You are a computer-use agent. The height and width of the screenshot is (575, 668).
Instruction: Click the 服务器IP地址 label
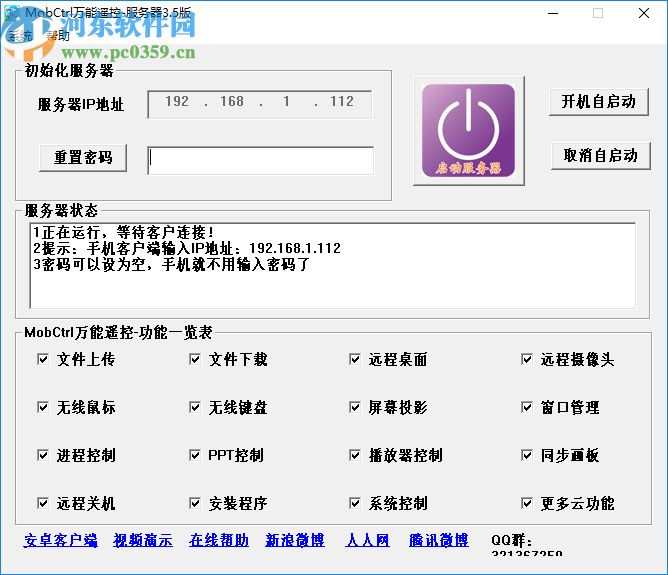point(81,104)
